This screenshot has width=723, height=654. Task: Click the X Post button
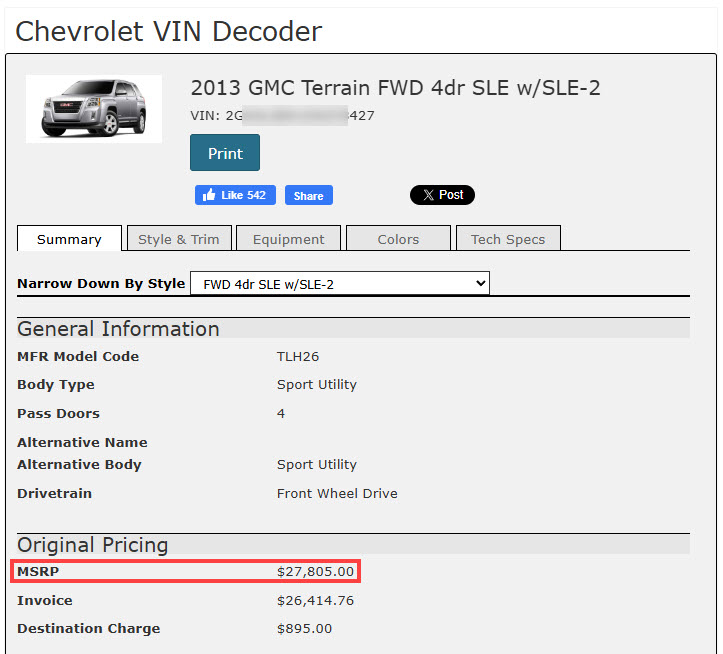pos(442,195)
